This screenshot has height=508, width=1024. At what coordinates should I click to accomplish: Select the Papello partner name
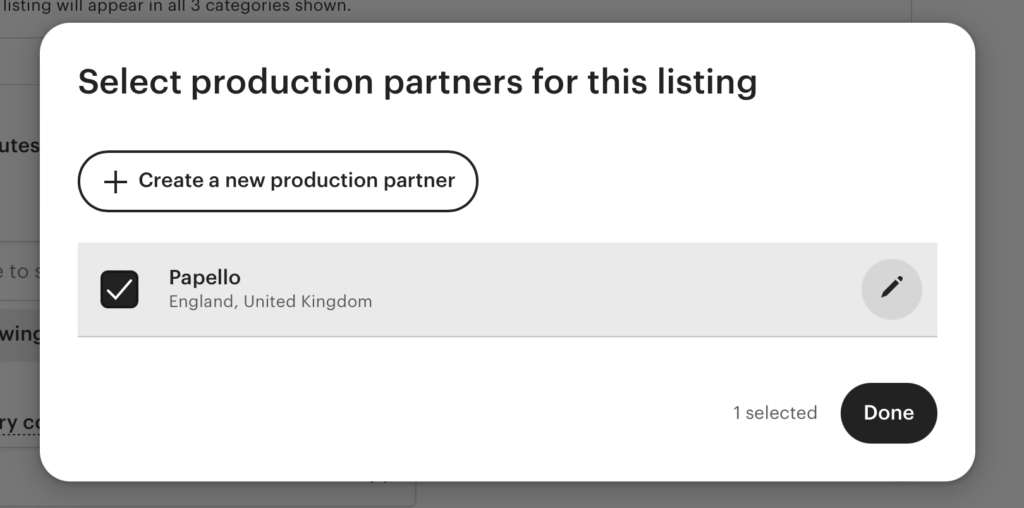coord(204,278)
